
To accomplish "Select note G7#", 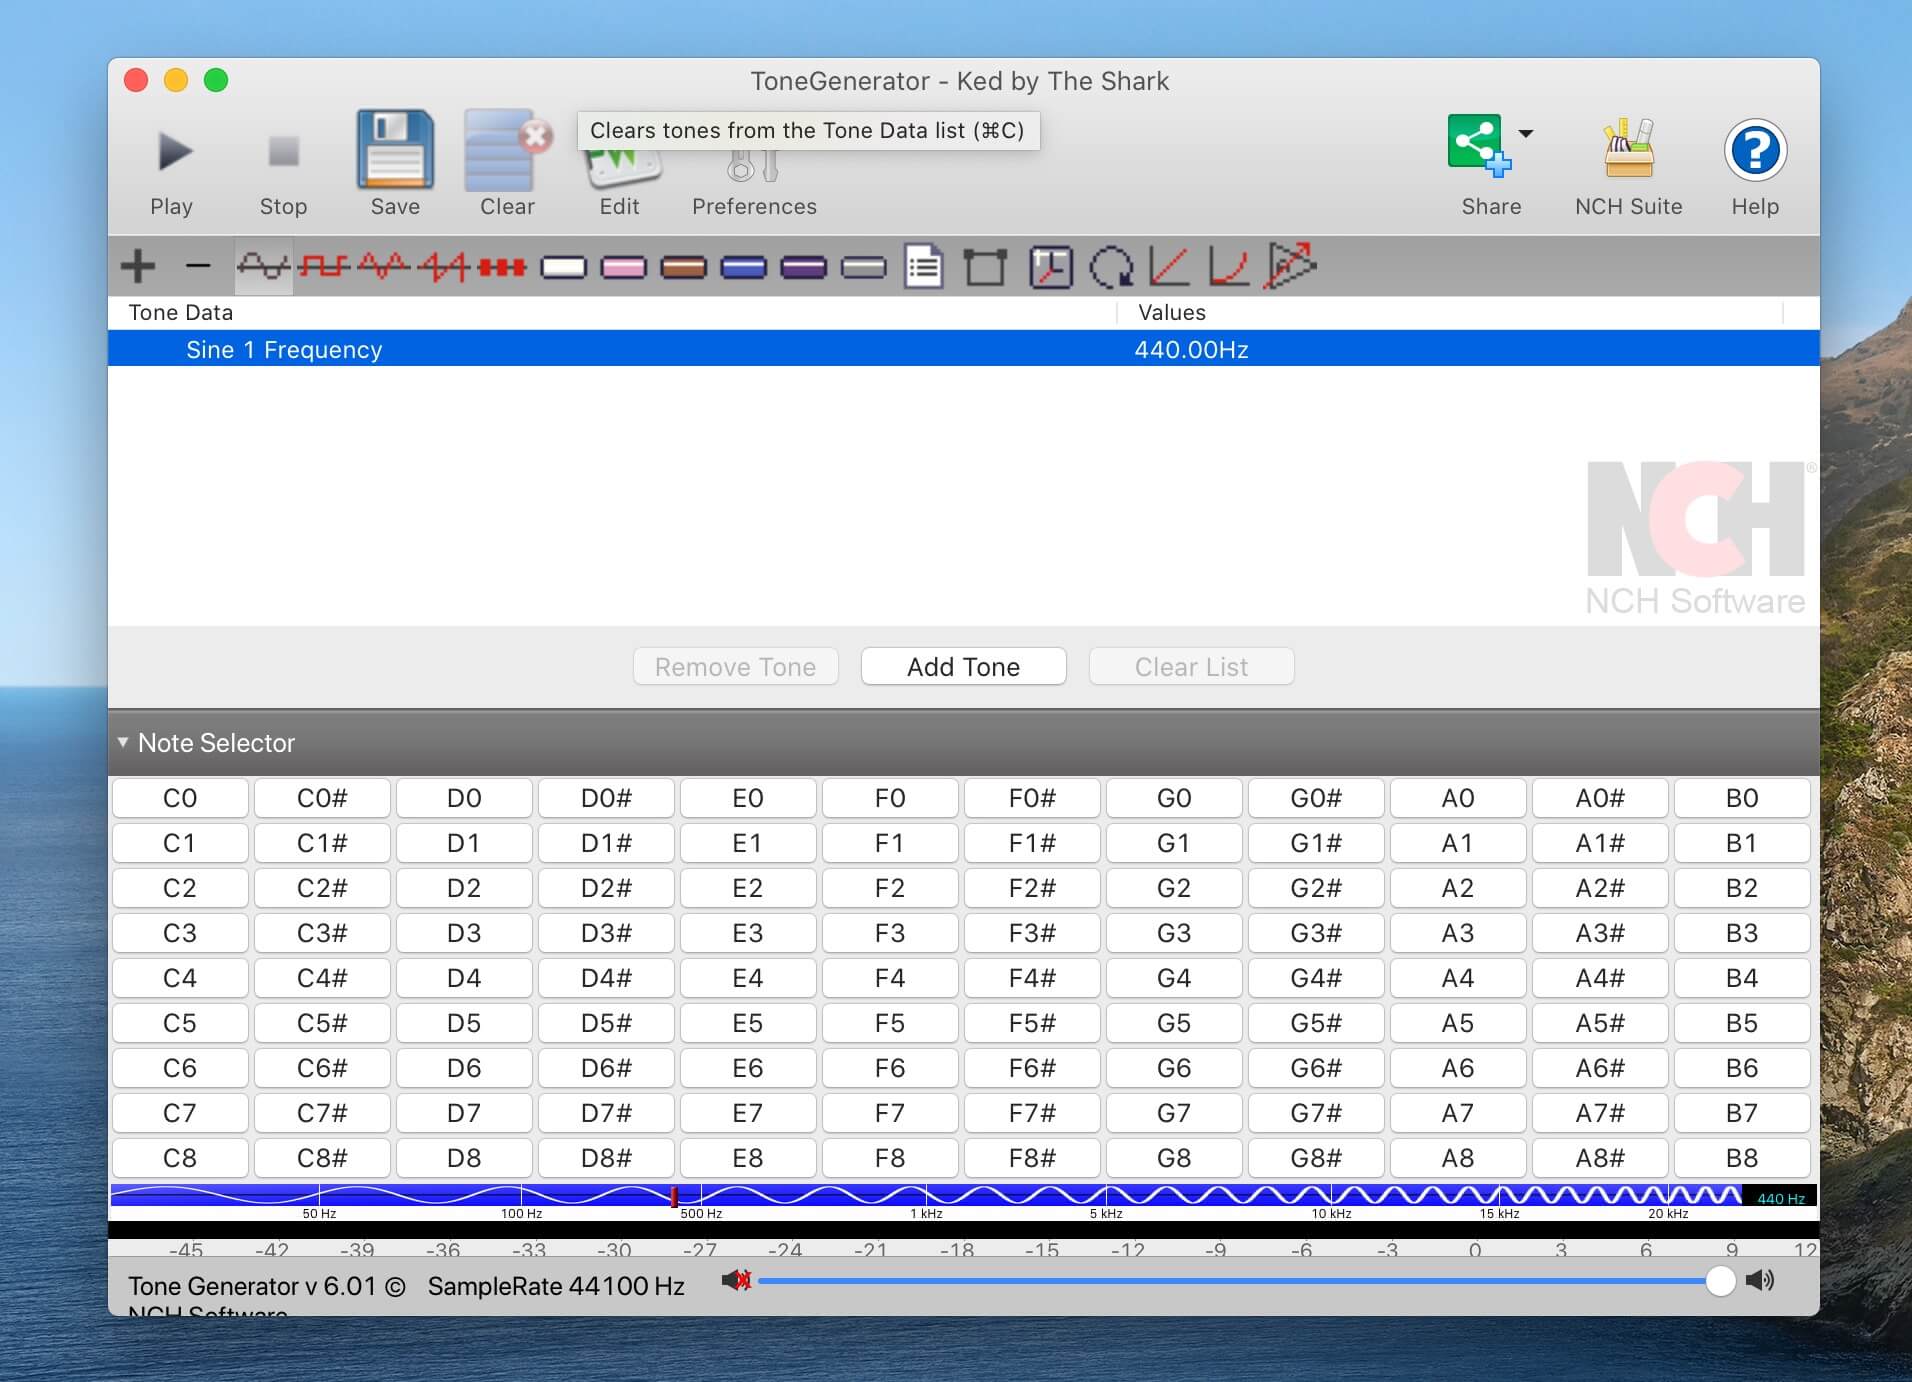I will (1315, 1113).
